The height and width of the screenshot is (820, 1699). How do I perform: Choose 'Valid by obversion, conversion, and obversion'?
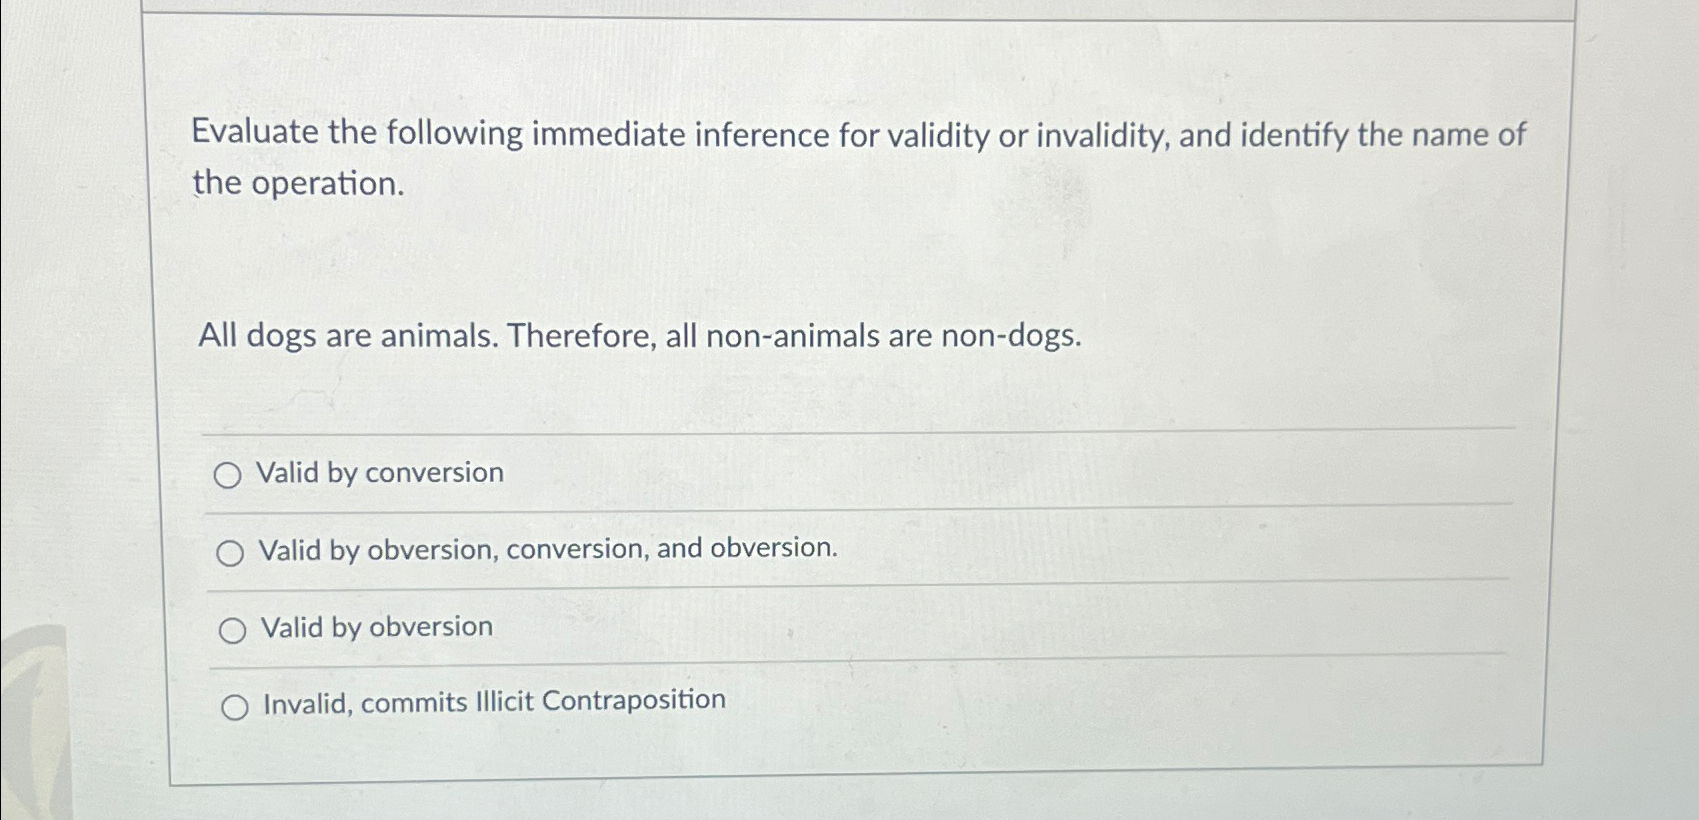pos(234,551)
